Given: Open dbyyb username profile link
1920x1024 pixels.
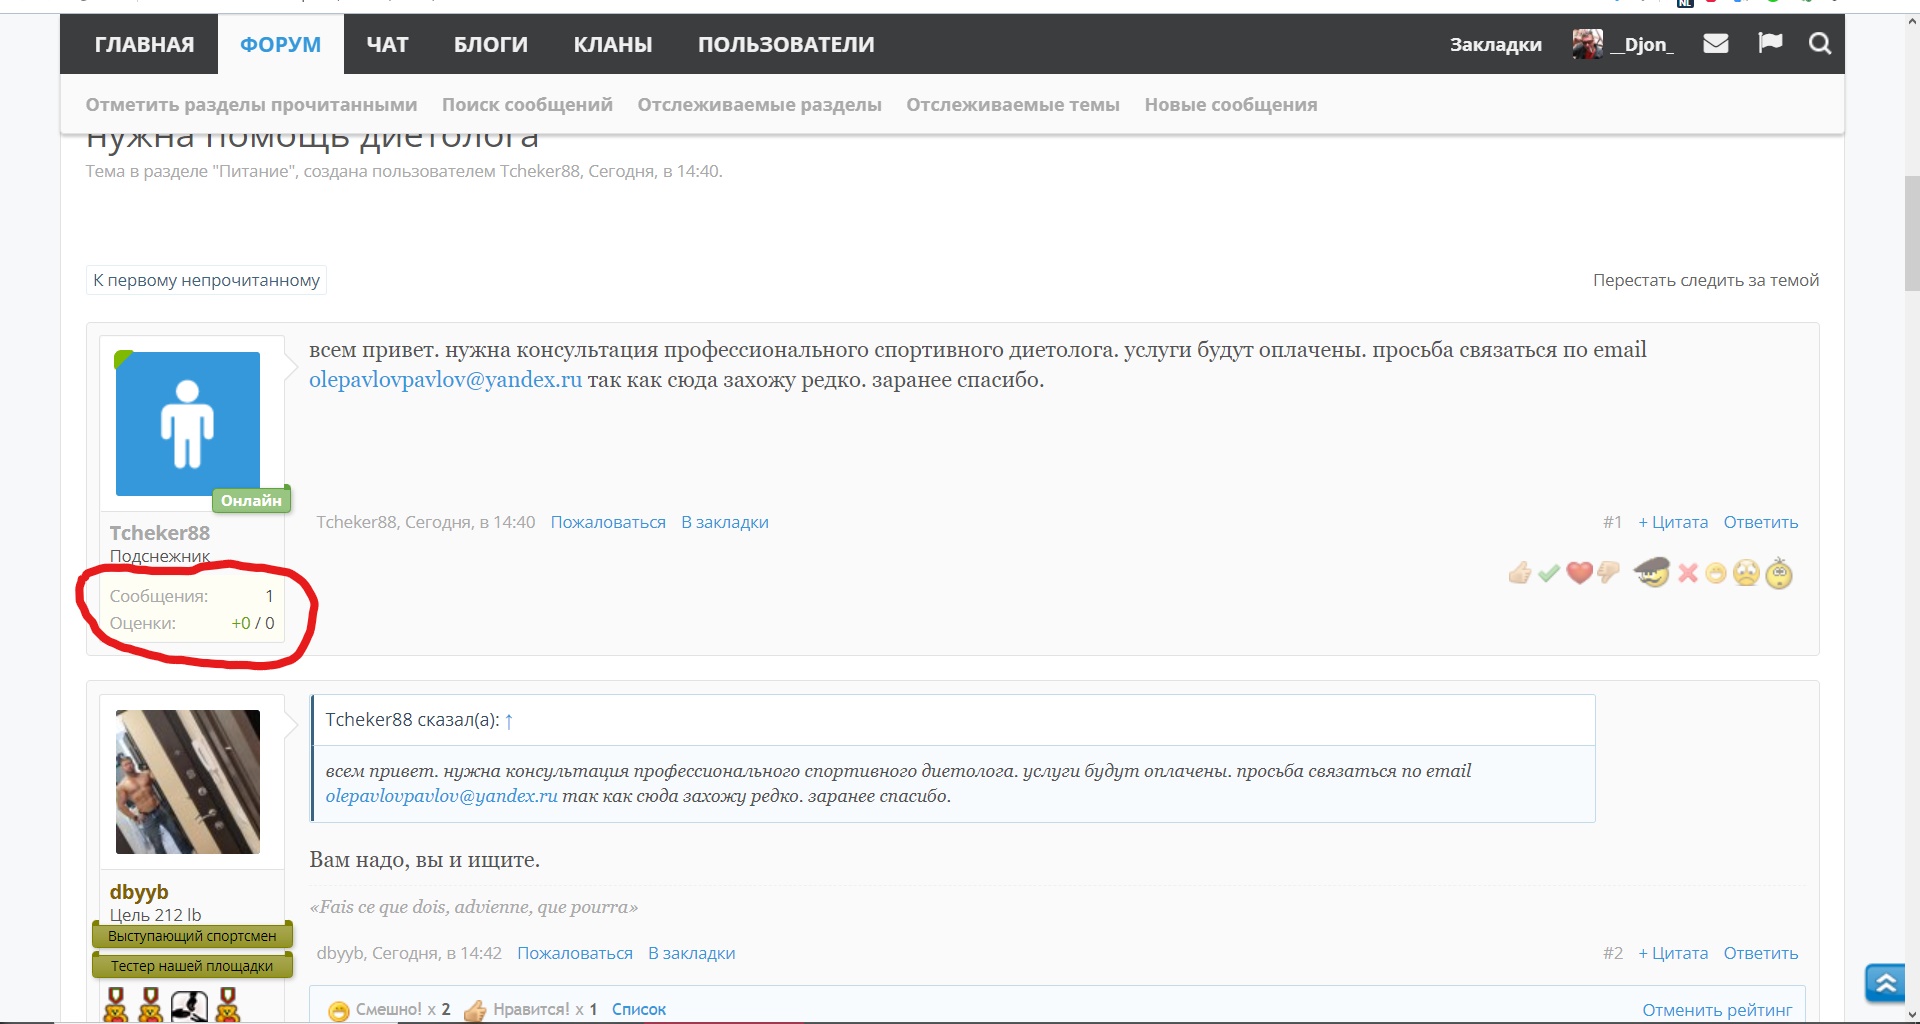Looking at the screenshot, I should pos(139,892).
